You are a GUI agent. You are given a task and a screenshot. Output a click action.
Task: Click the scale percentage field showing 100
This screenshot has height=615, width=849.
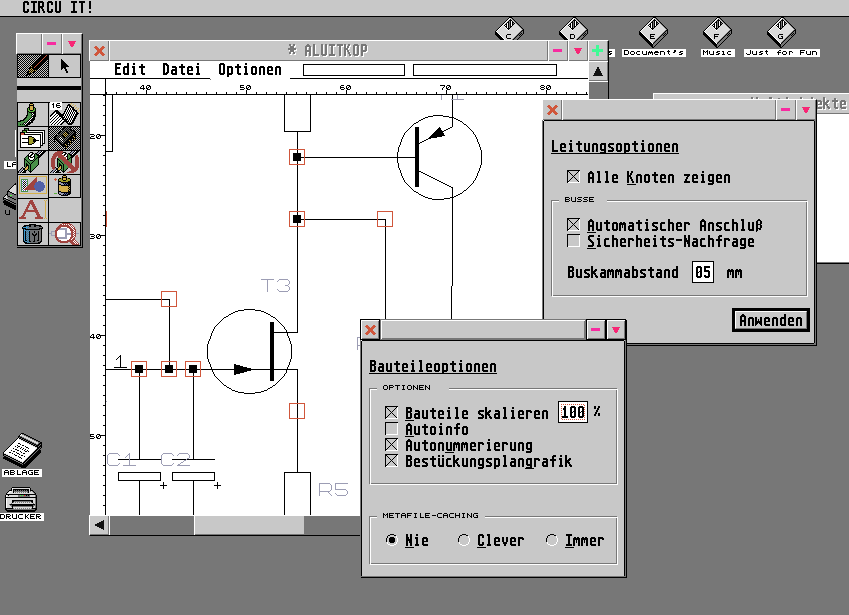(573, 413)
